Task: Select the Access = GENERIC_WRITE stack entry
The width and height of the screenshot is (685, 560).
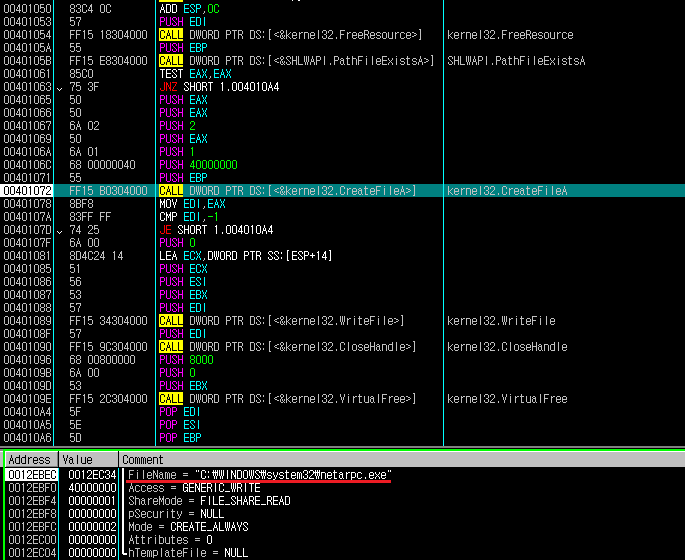Action: pyautogui.click(x=194, y=487)
